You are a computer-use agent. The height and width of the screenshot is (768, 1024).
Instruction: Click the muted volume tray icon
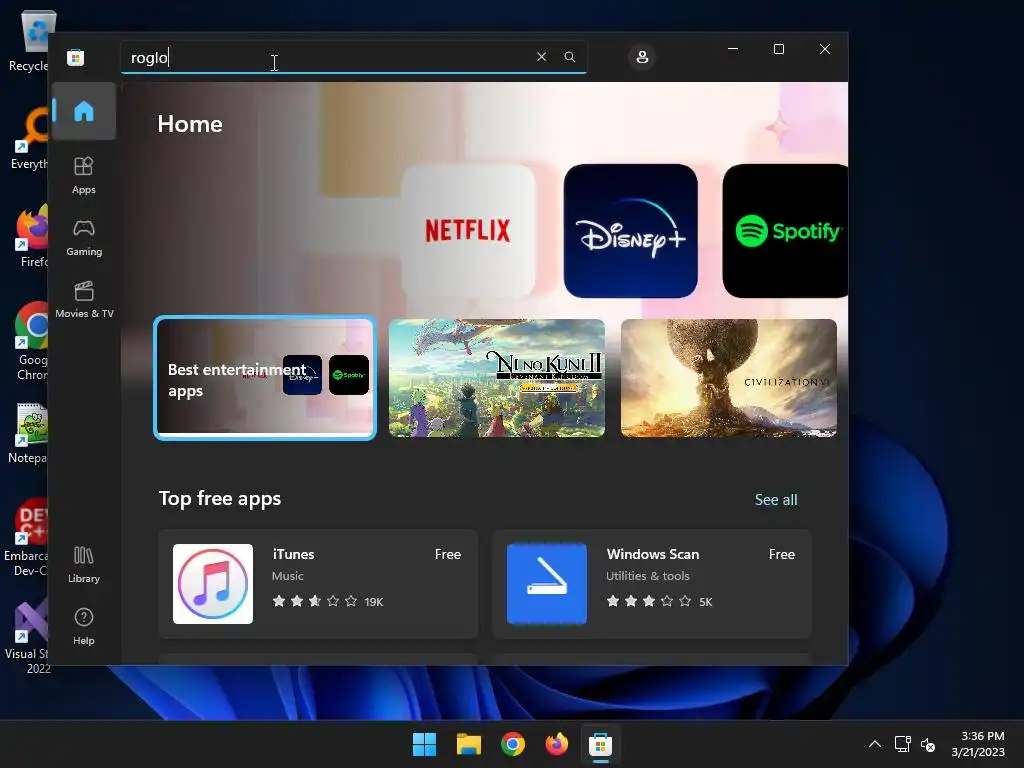coord(928,744)
